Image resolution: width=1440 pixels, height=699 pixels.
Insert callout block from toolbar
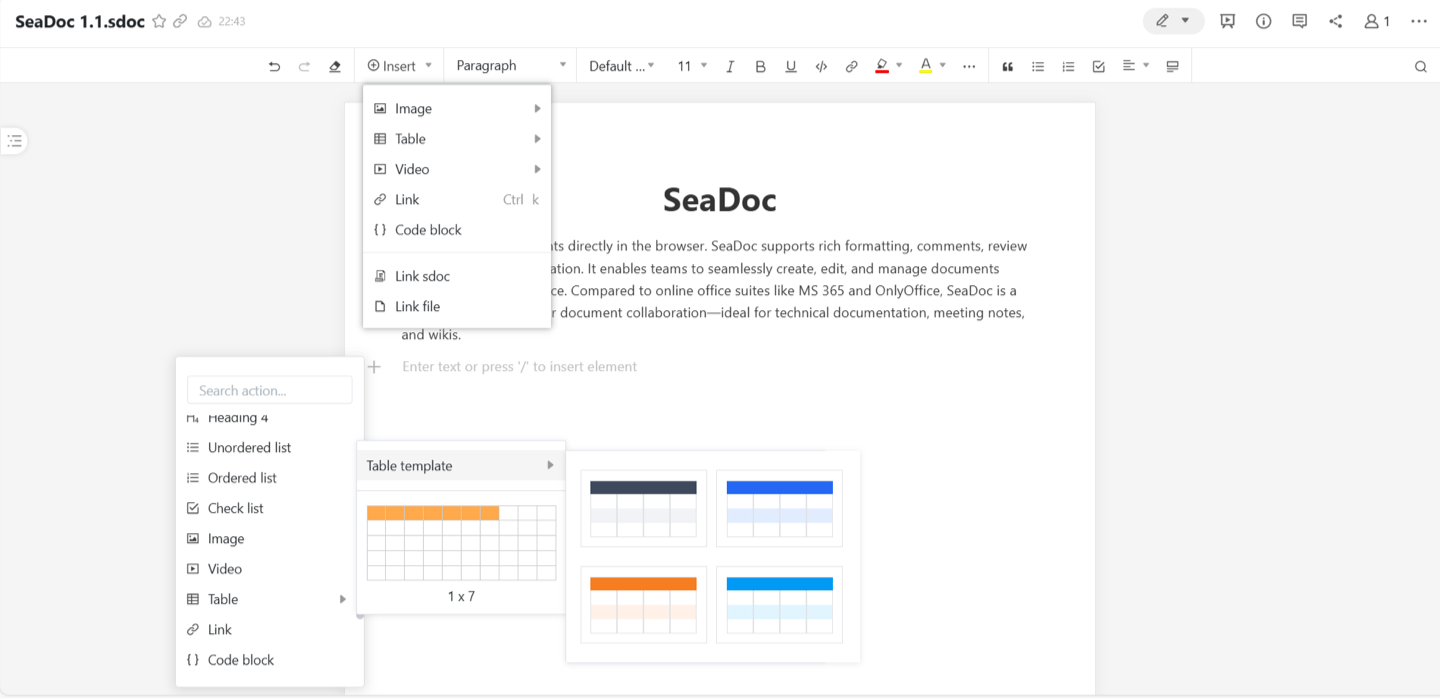(1173, 66)
